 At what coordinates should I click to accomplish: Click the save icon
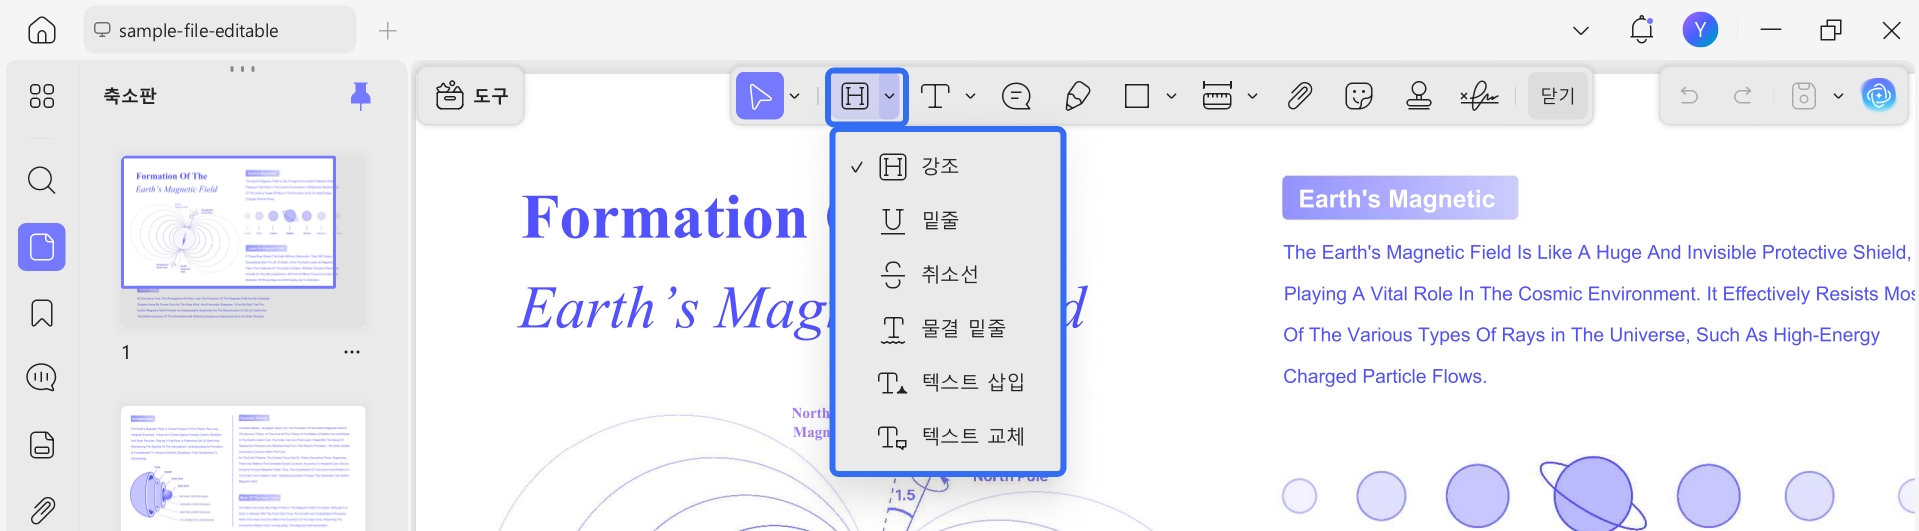click(x=1804, y=96)
